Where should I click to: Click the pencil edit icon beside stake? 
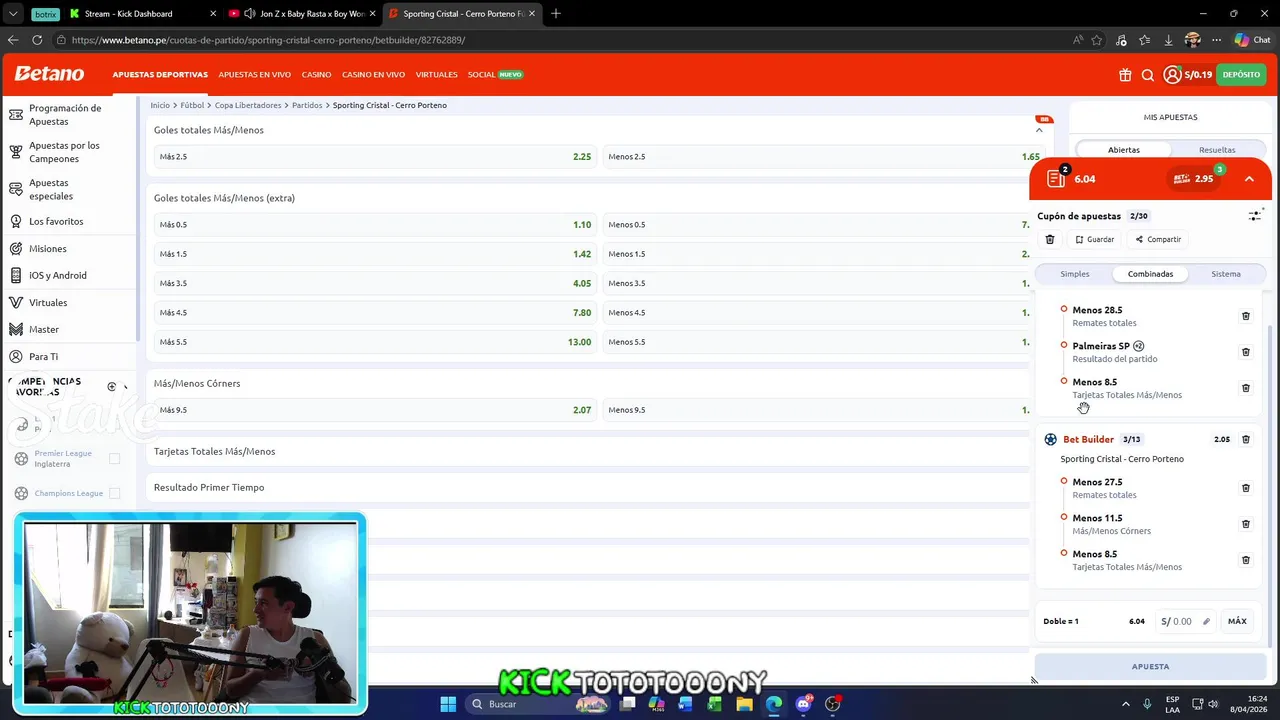coord(1206,622)
